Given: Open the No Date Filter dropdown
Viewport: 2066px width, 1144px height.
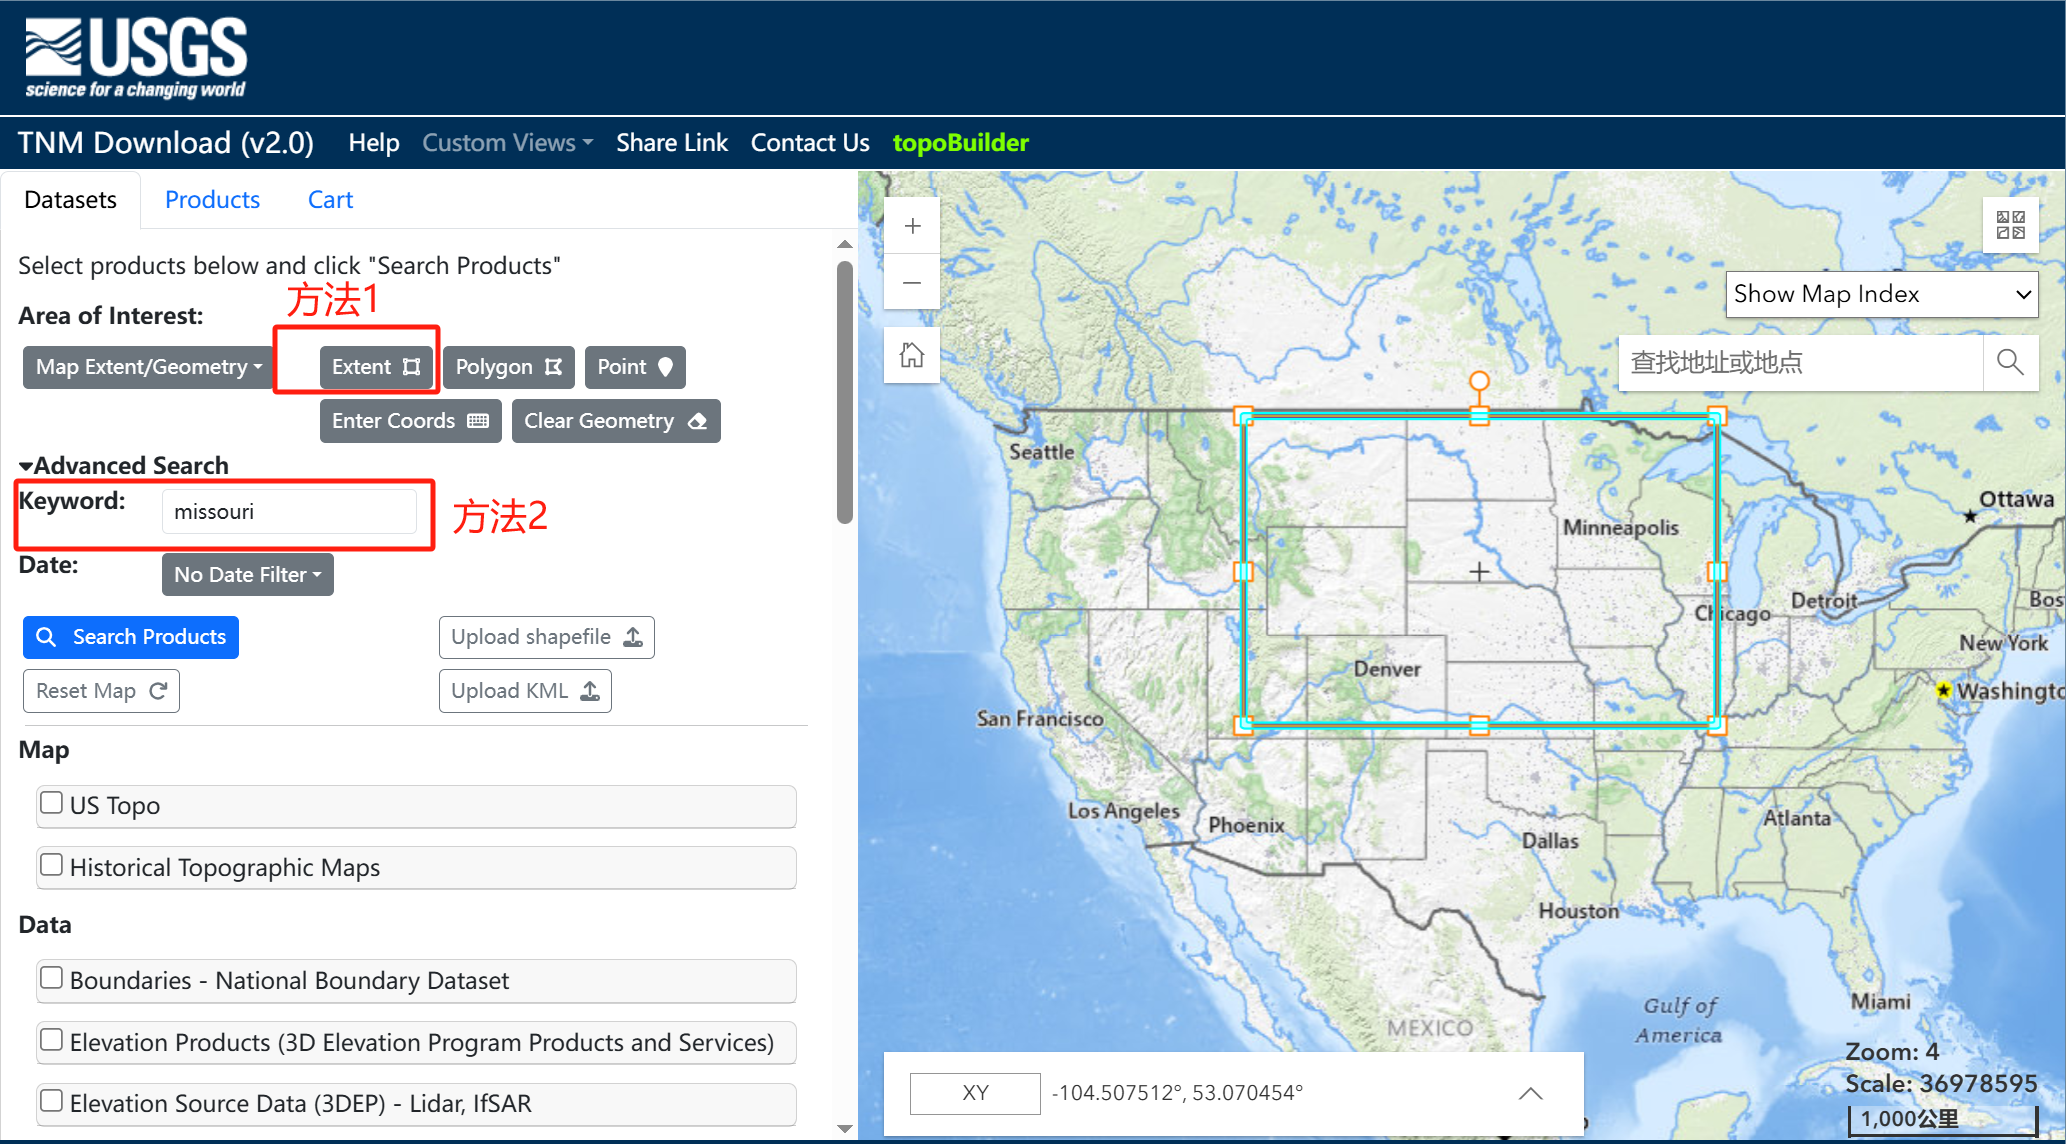Looking at the screenshot, I should [247, 575].
